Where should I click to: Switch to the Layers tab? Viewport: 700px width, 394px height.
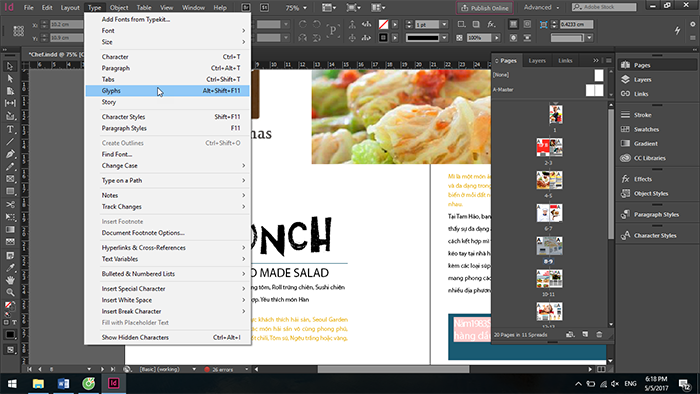tap(537, 61)
